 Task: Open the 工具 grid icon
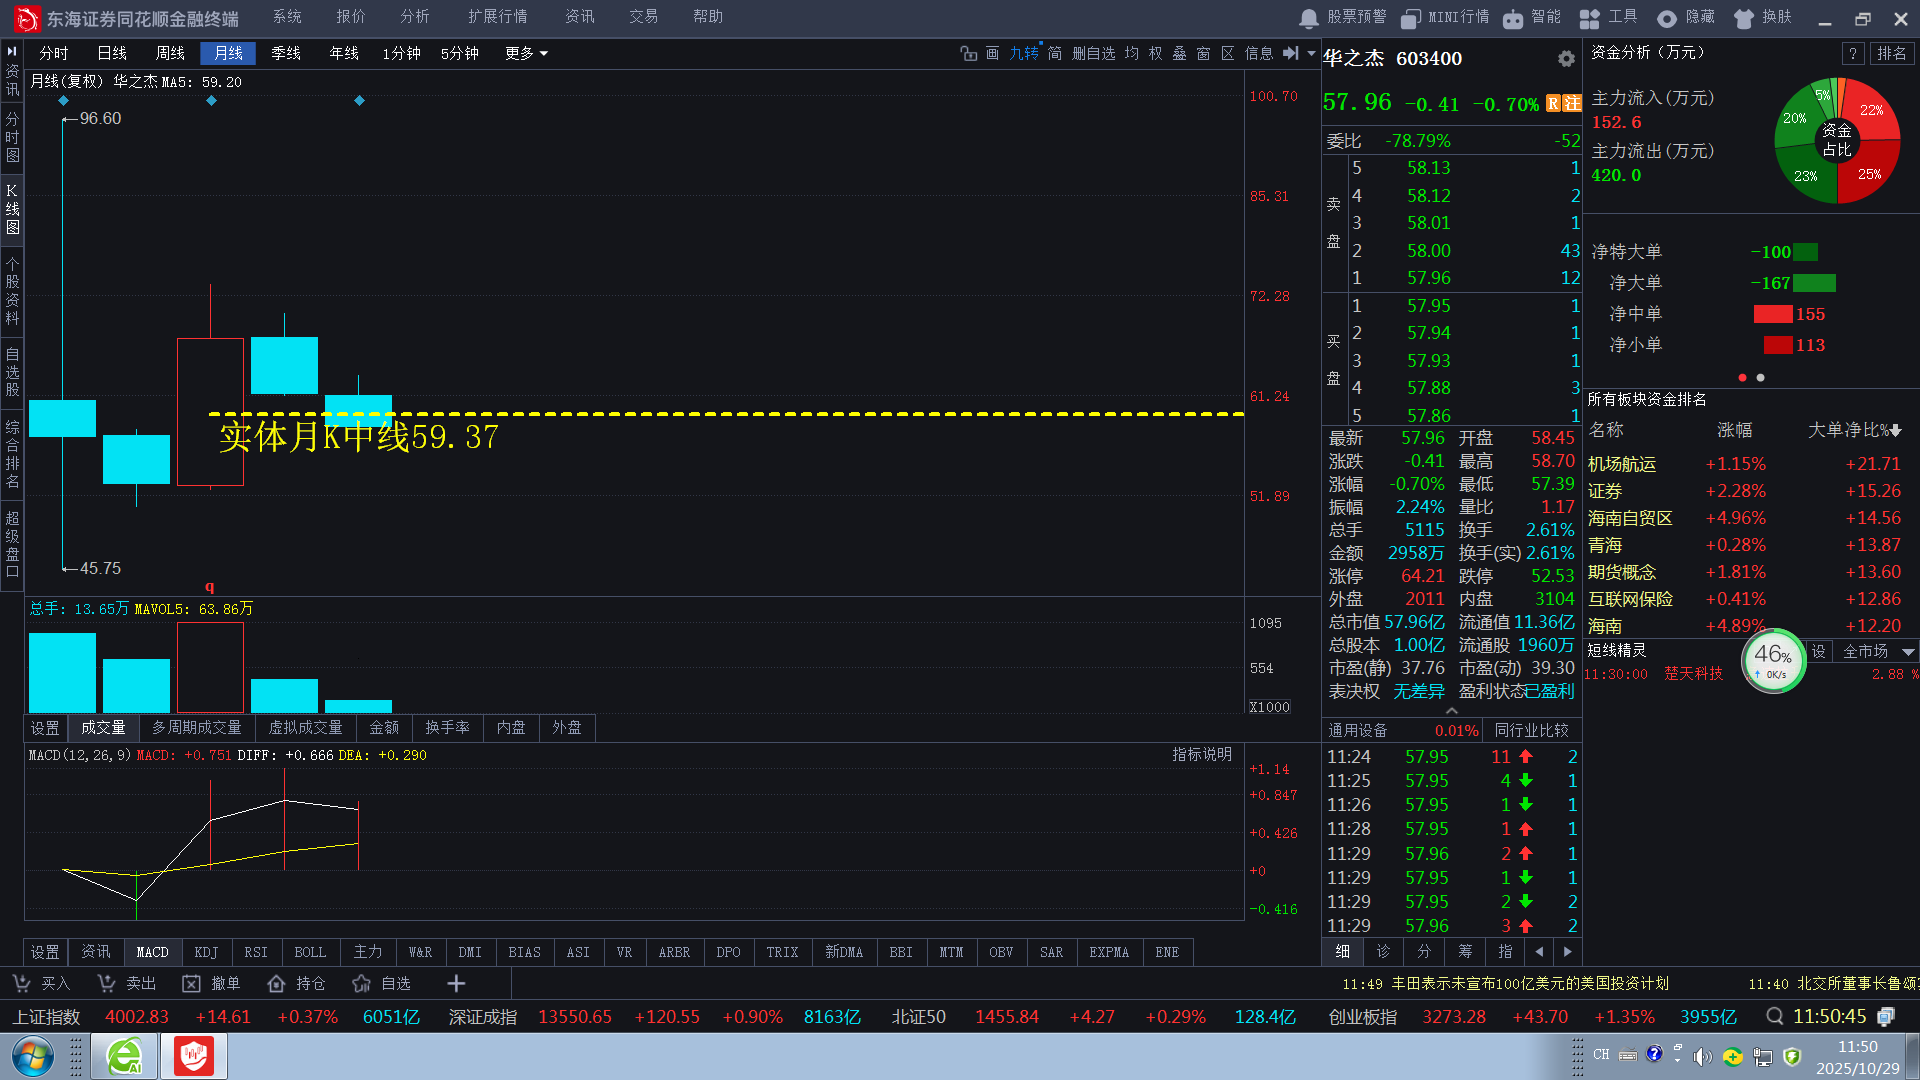pos(1589,18)
